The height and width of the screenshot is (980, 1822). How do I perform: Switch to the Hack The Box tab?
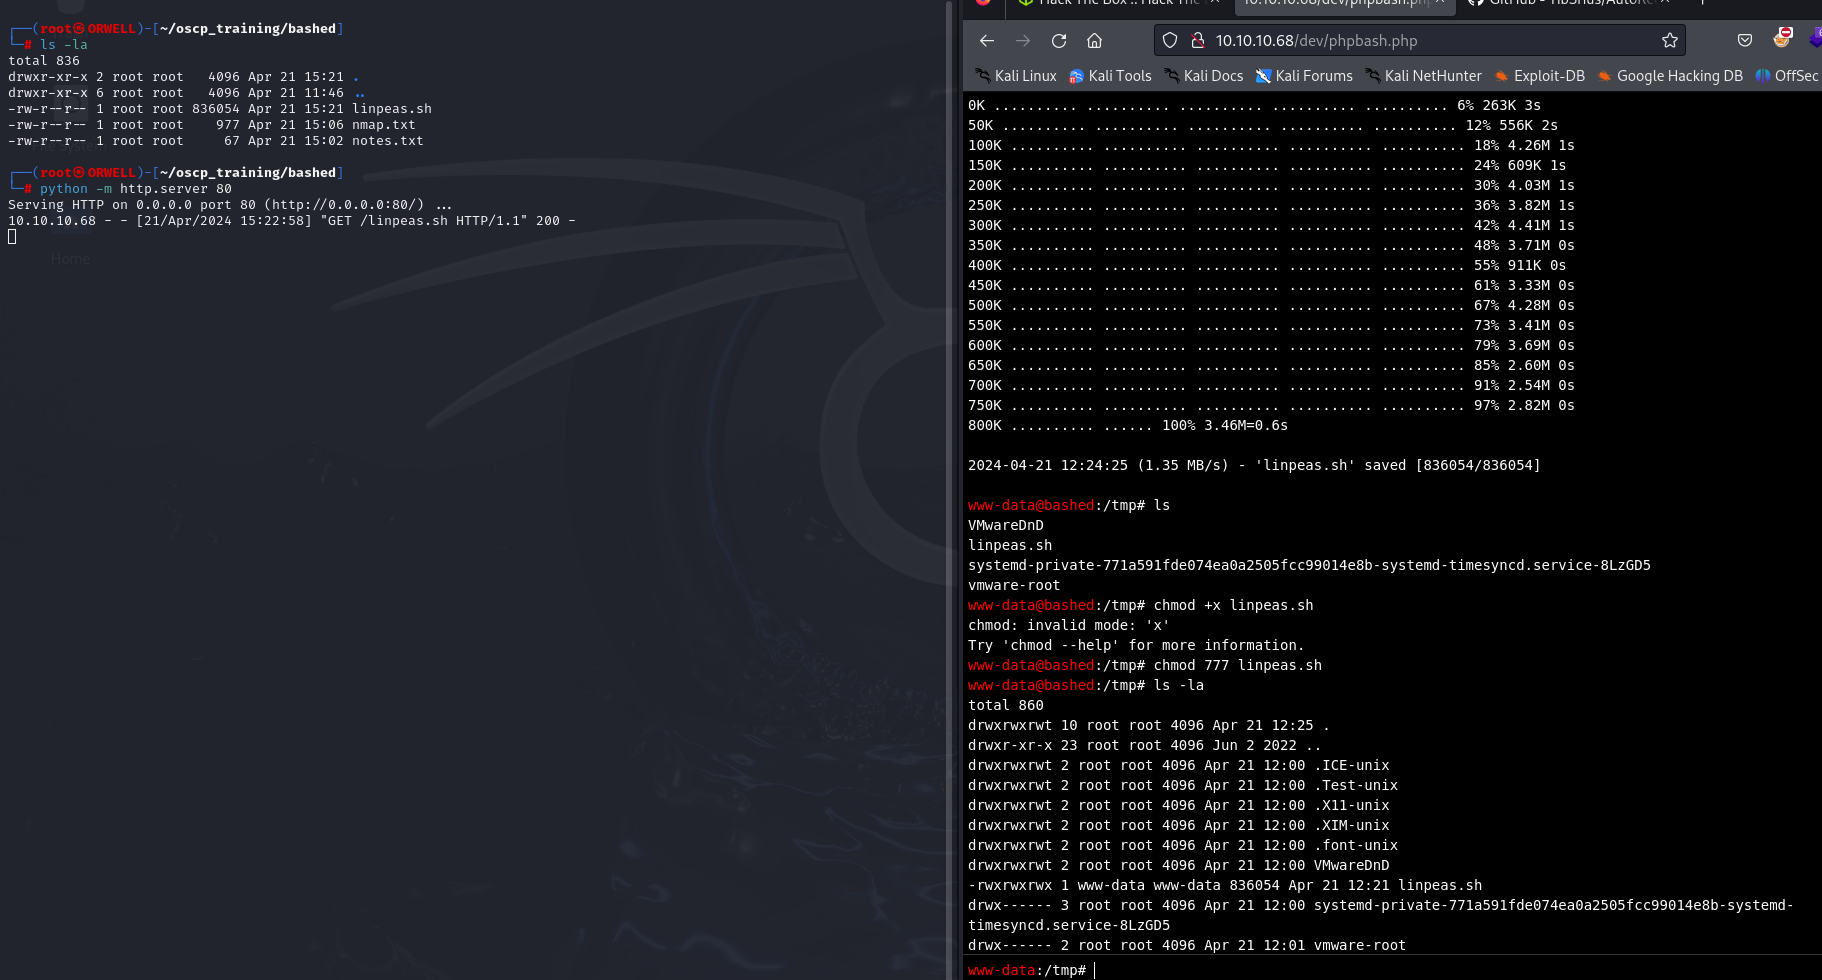tap(1110, 3)
